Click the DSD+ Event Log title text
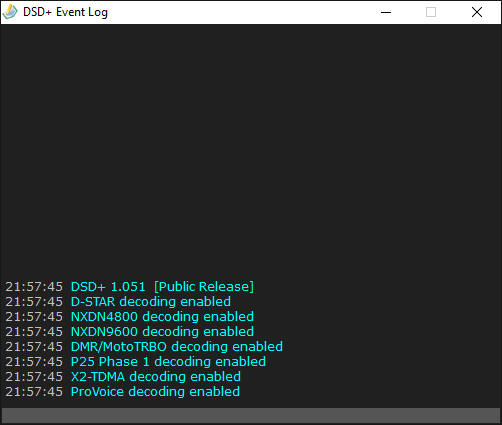The width and height of the screenshot is (502, 425). tap(65, 12)
